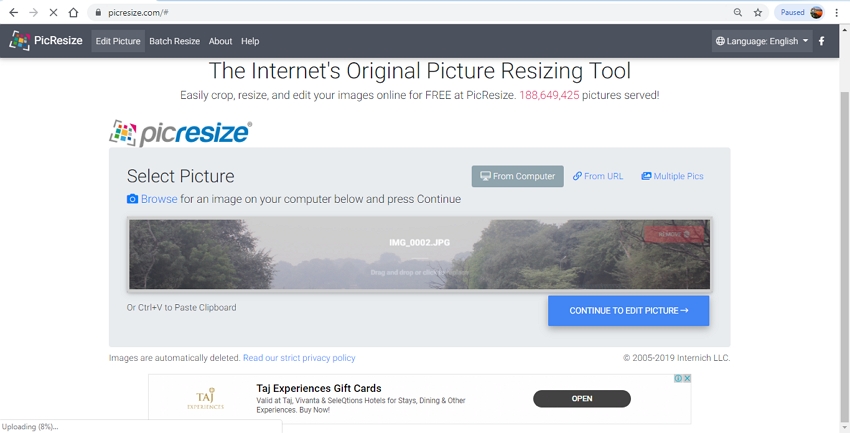Choose the Multiple Pics option
This screenshot has width=850, height=433.
tap(672, 176)
